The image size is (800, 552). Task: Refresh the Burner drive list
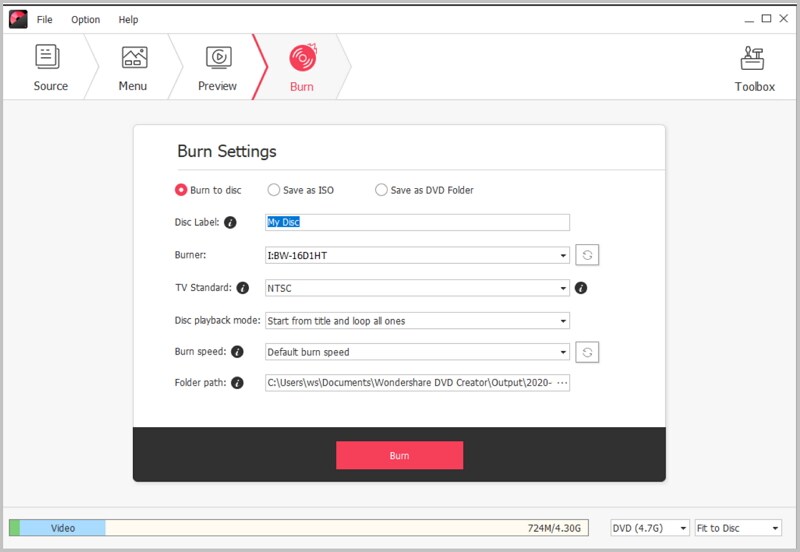point(587,255)
